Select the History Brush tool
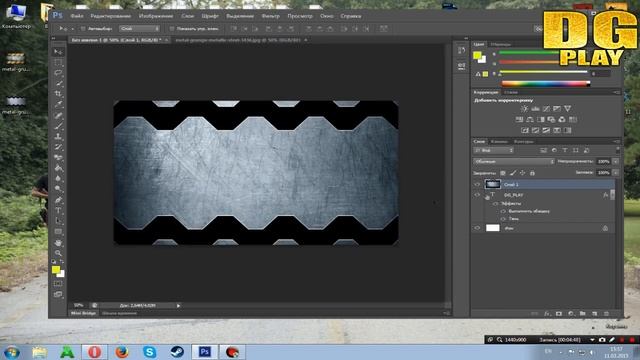 tap(58, 147)
